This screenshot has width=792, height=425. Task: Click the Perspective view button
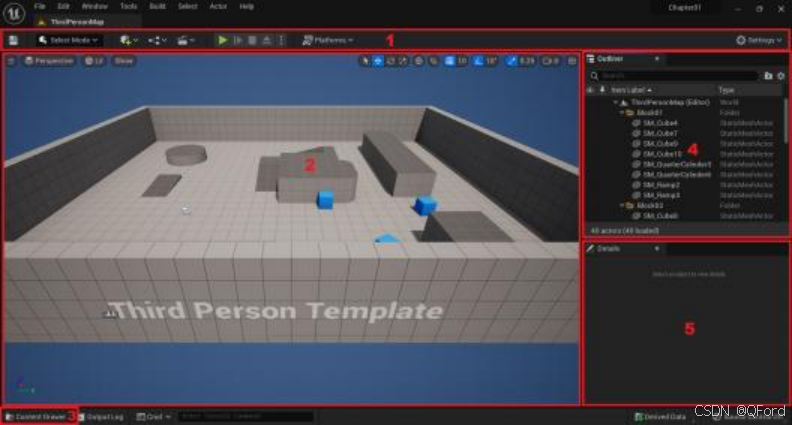(49, 61)
